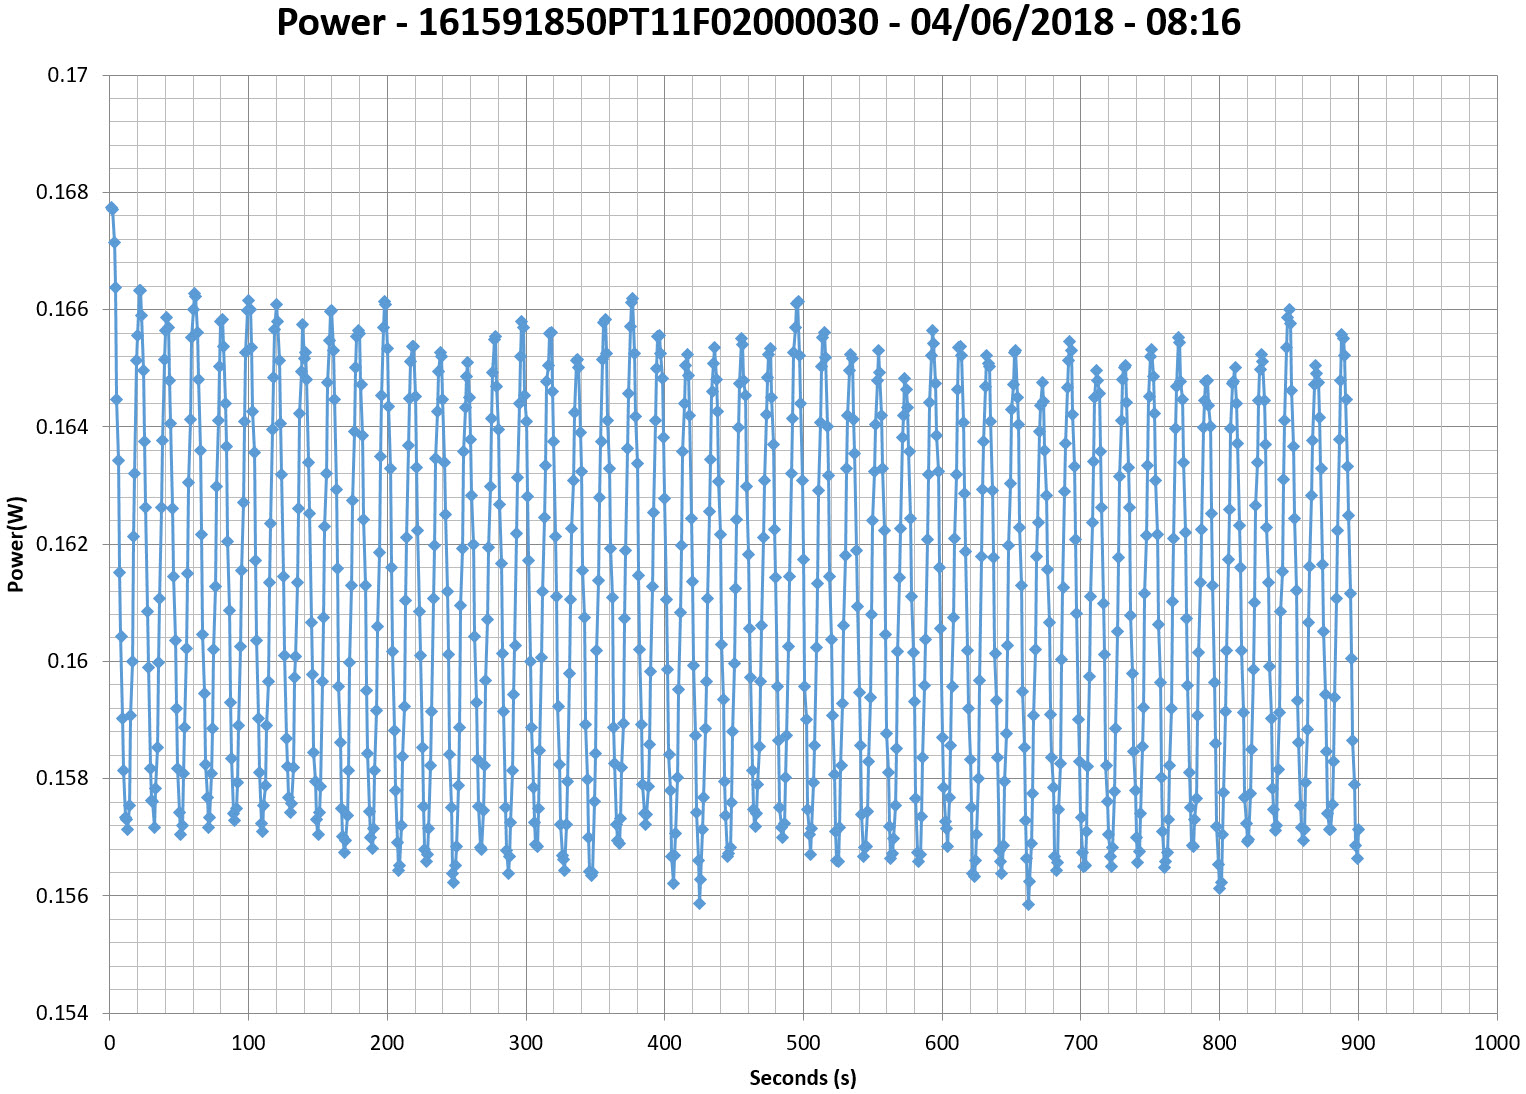Screen dimensions: 1526x1094
Task: Click the 1000 label on the horizontal axis
Action: (1496, 1043)
